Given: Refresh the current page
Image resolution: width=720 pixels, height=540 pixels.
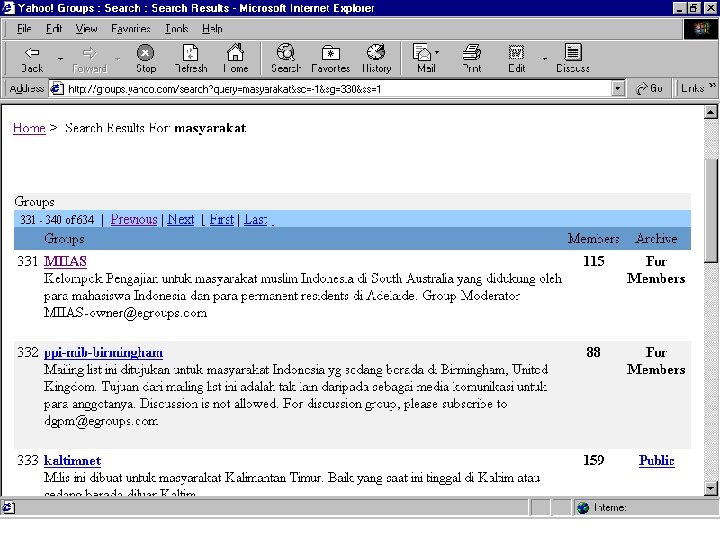Looking at the screenshot, I should [191, 59].
